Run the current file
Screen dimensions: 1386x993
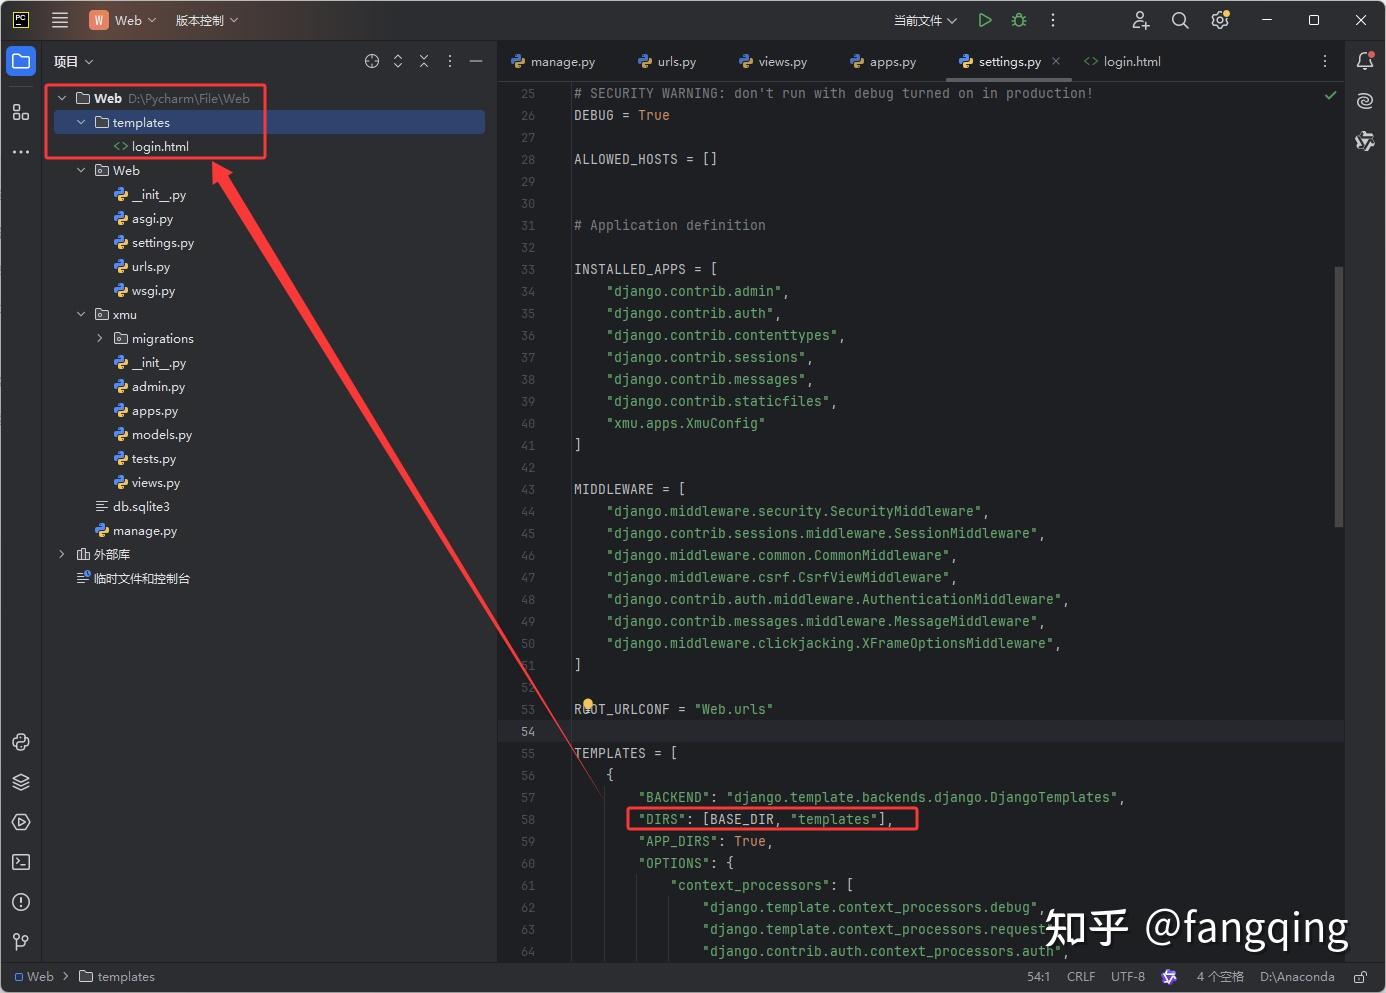[985, 20]
